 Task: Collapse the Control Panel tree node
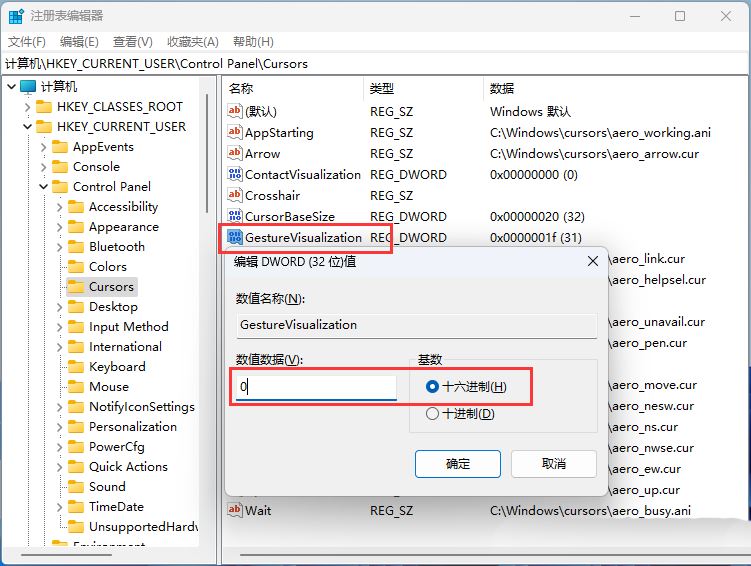click(44, 187)
